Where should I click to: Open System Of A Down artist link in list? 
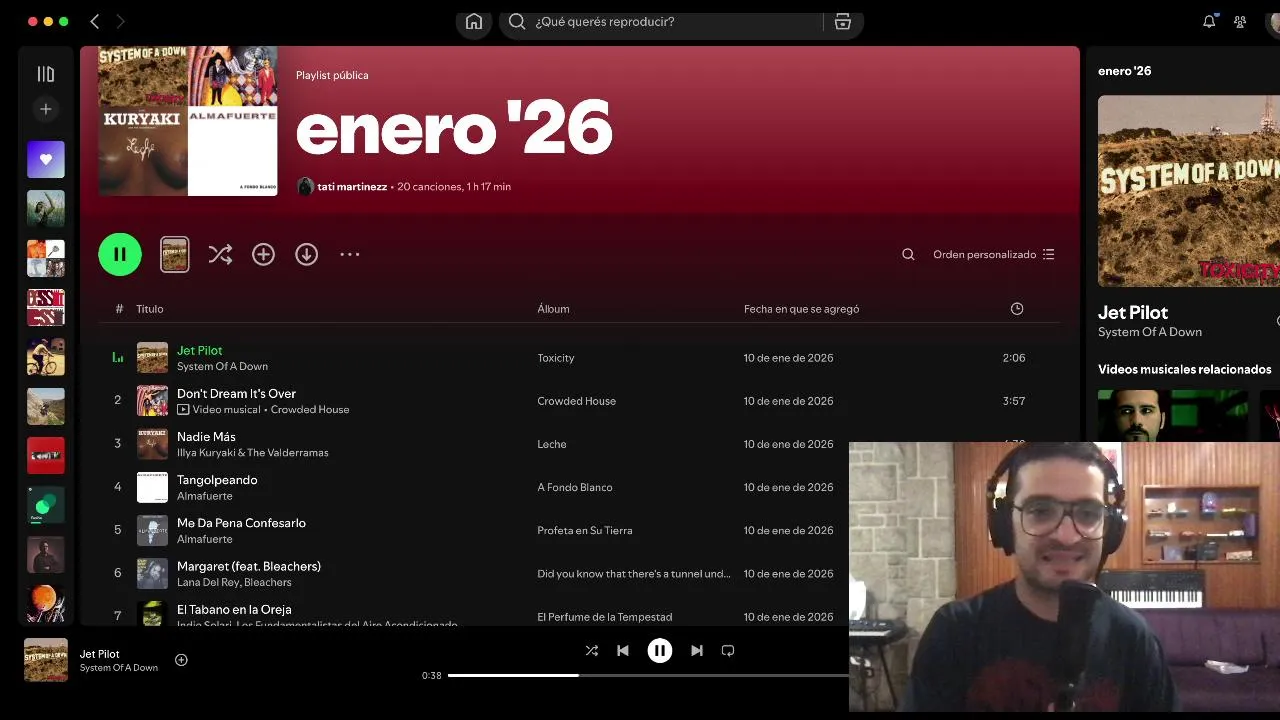[222, 367]
